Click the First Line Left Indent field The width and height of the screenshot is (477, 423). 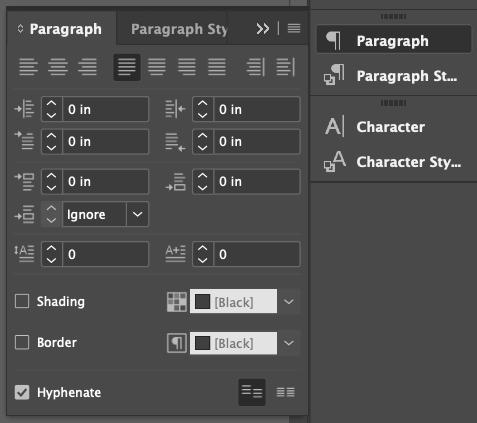[105, 141]
